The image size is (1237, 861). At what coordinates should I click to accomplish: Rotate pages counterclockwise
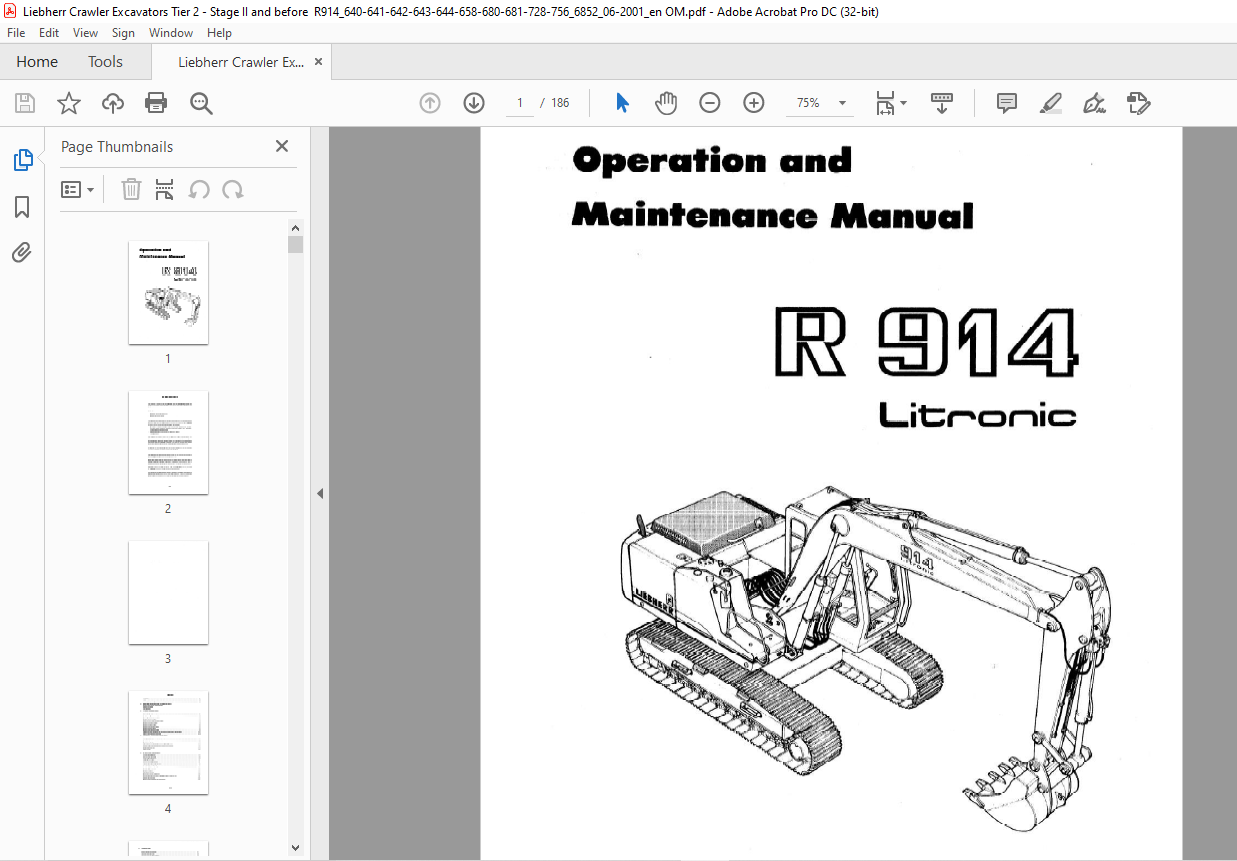click(x=199, y=190)
